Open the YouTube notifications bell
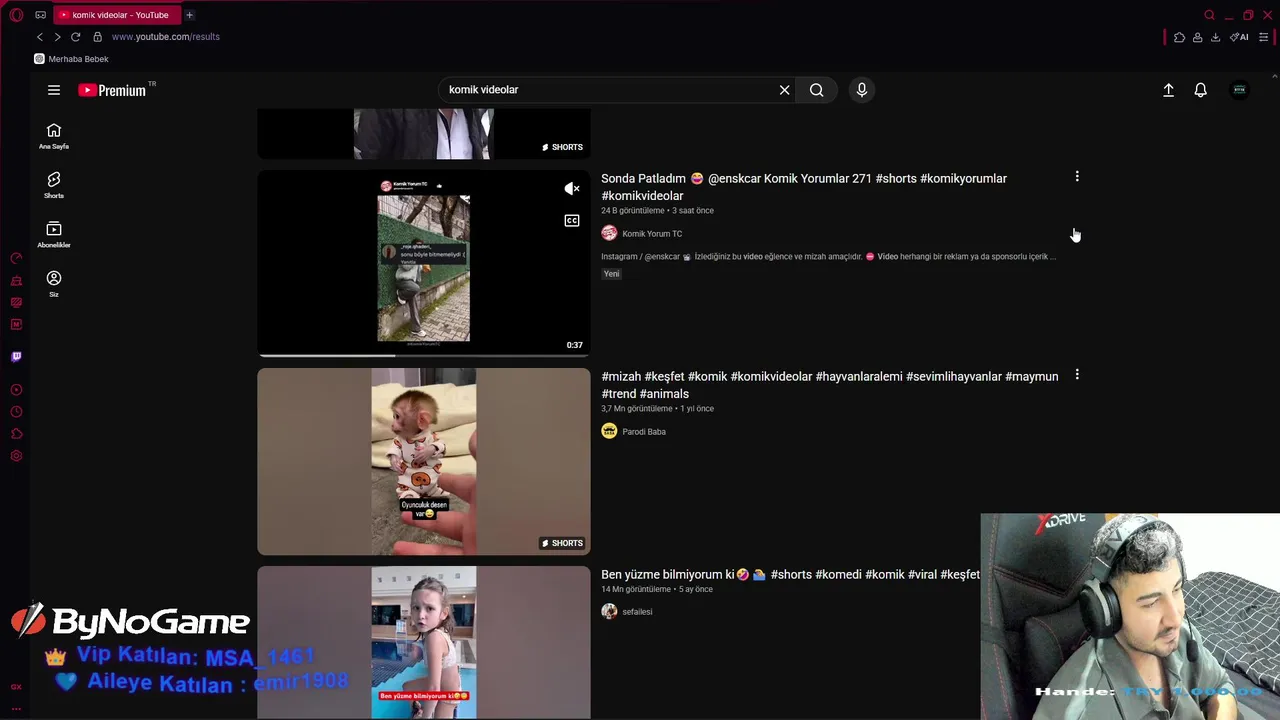Image resolution: width=1280 pixels, height=720 pixels. (x=1201, y=90)
